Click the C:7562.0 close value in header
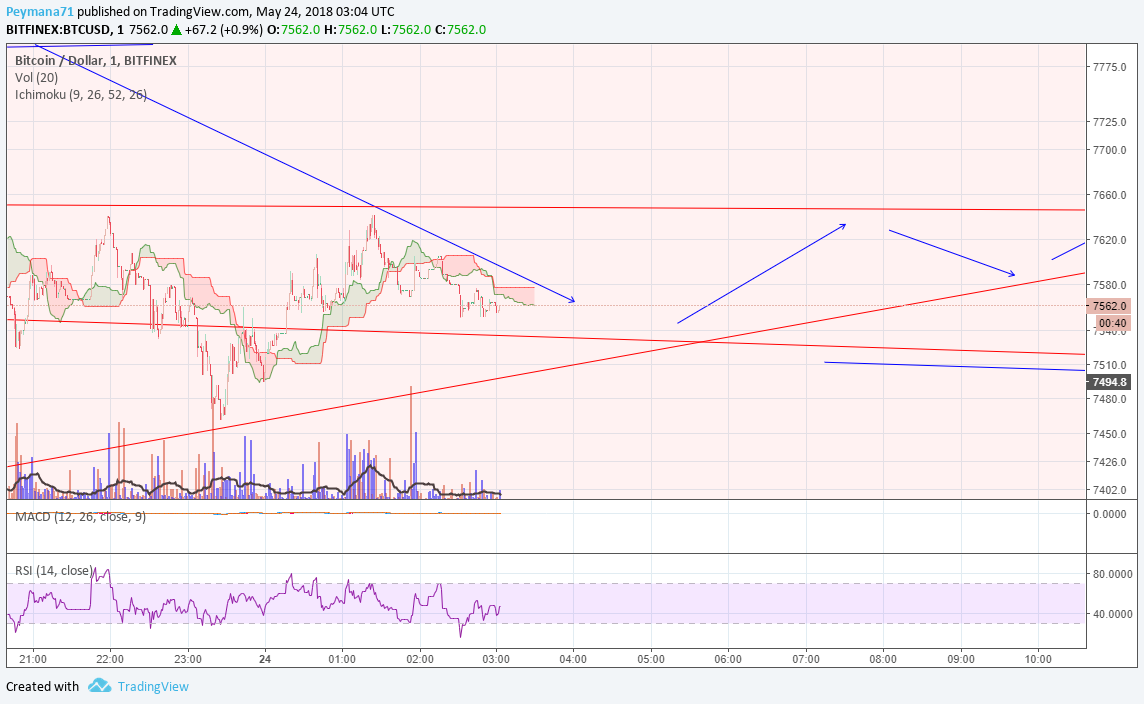 tap(460, 30)
